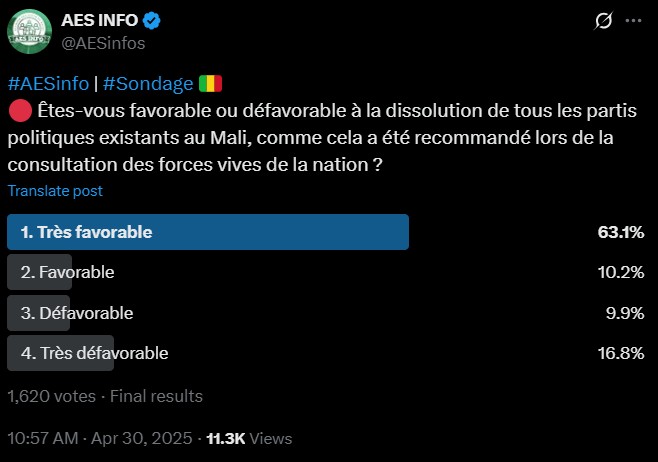This screenshot has width=658, height=462.
Task: Open the @AESinfos handle link
Action: tap(103, 43)
